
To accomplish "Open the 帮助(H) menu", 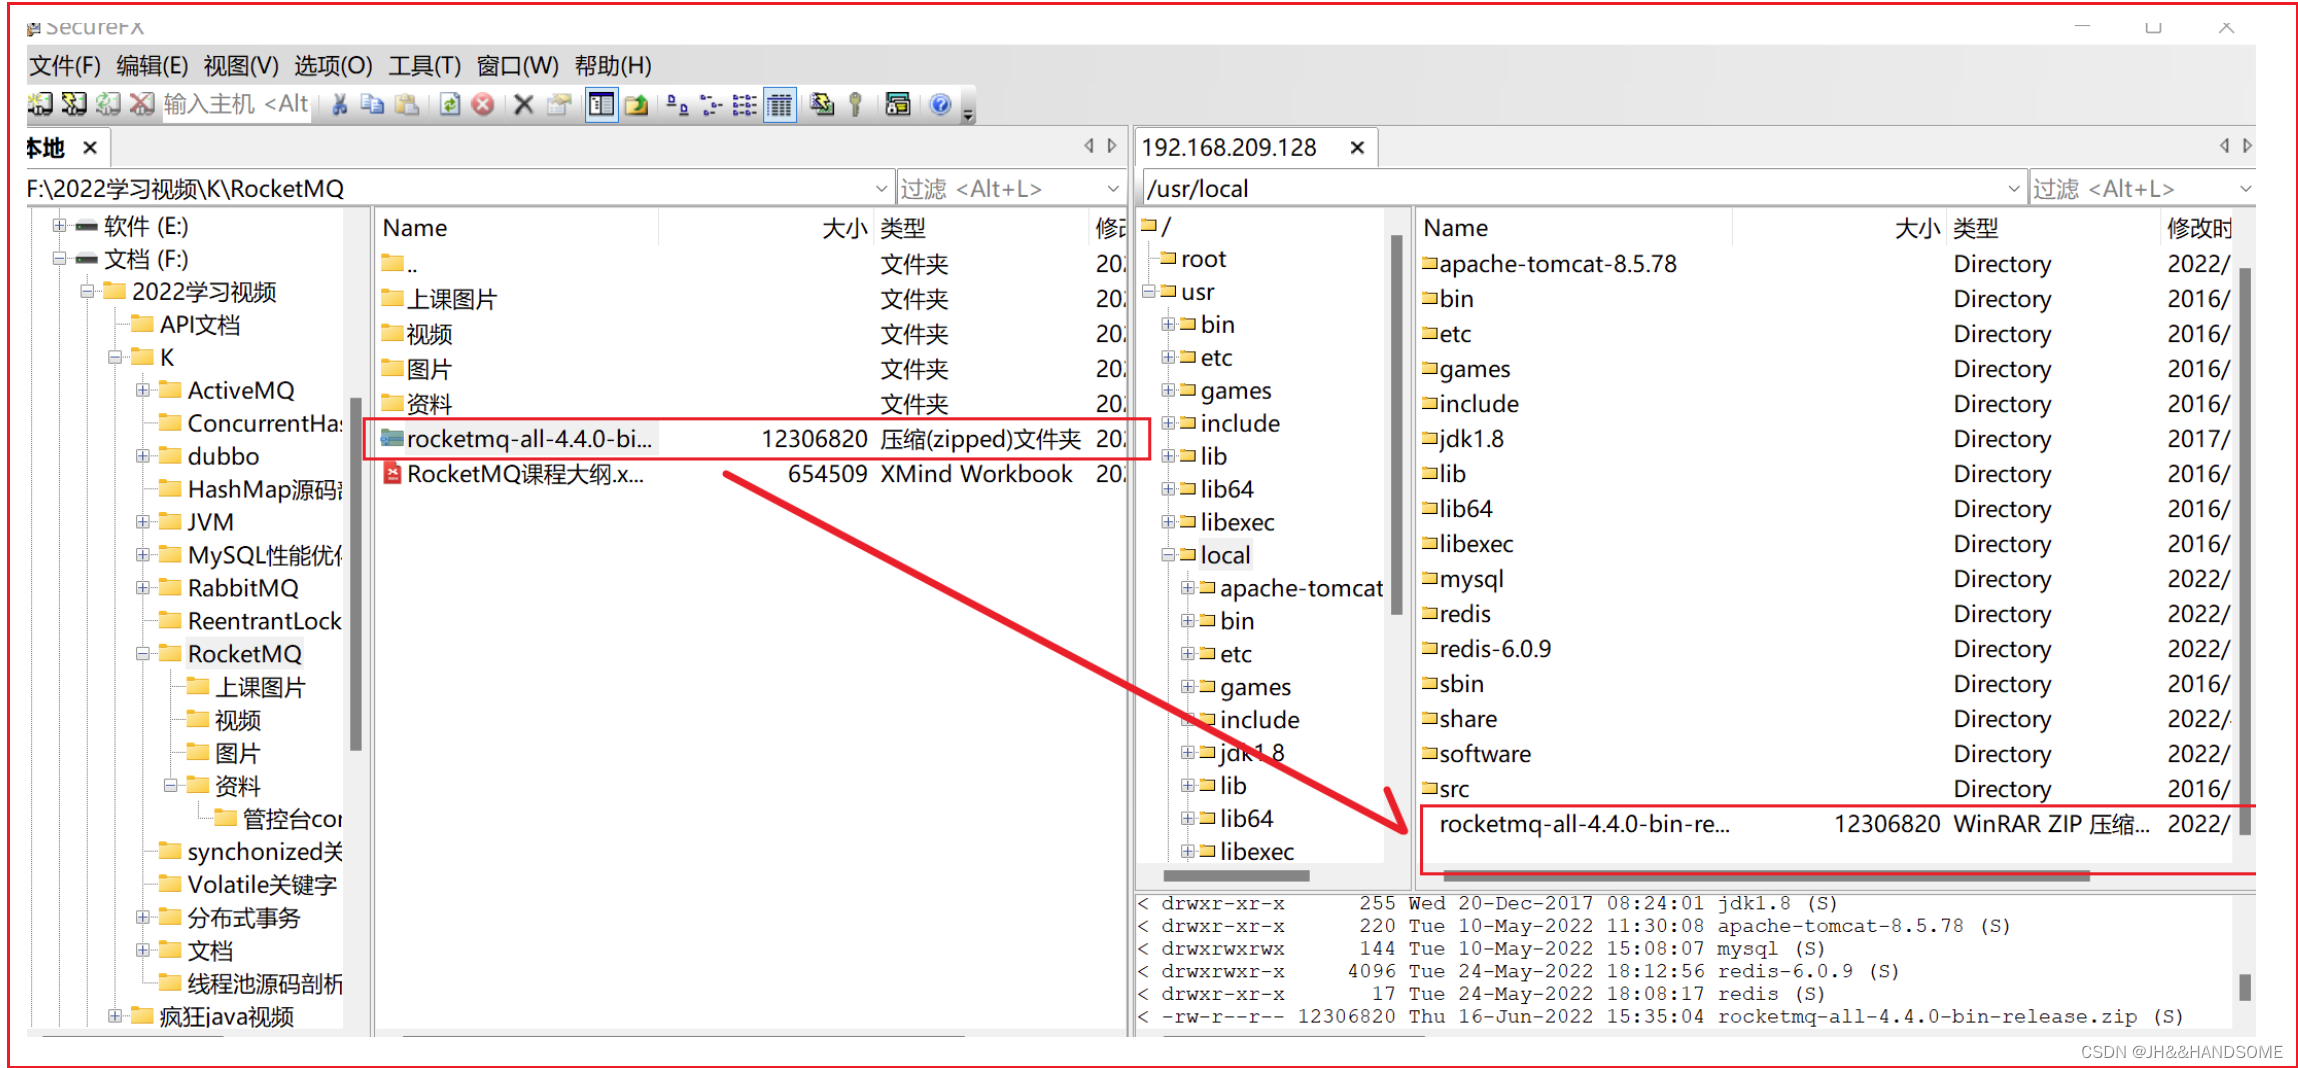I will click(x=613, y=66).
